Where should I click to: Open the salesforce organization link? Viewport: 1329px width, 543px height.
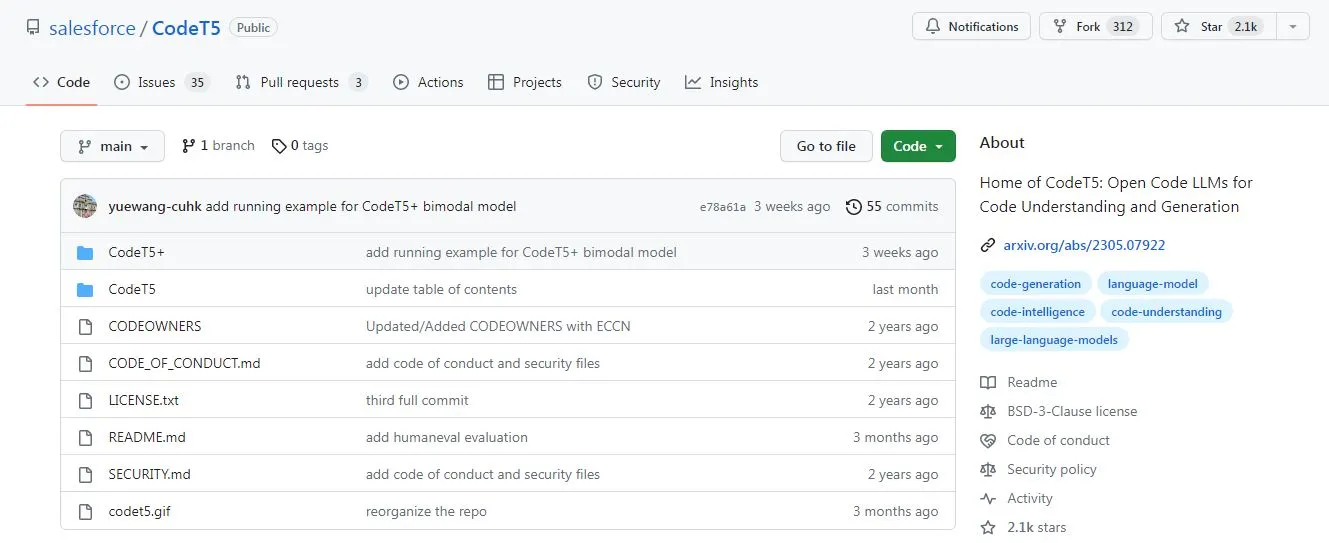click(92, 28)
